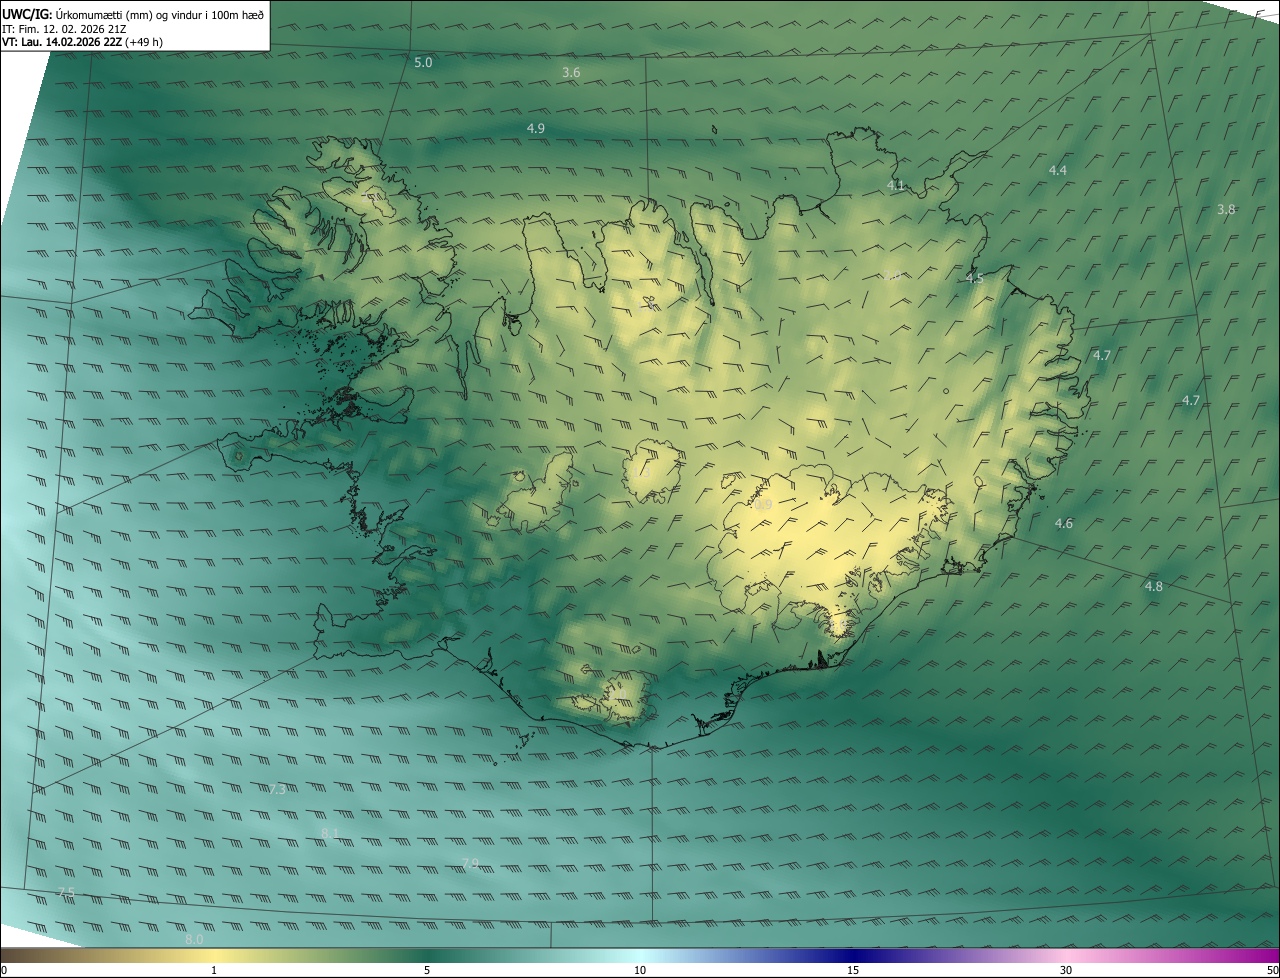
Task: Click the 5.0 precipitation value label
Action: click(x=423, y=63)
